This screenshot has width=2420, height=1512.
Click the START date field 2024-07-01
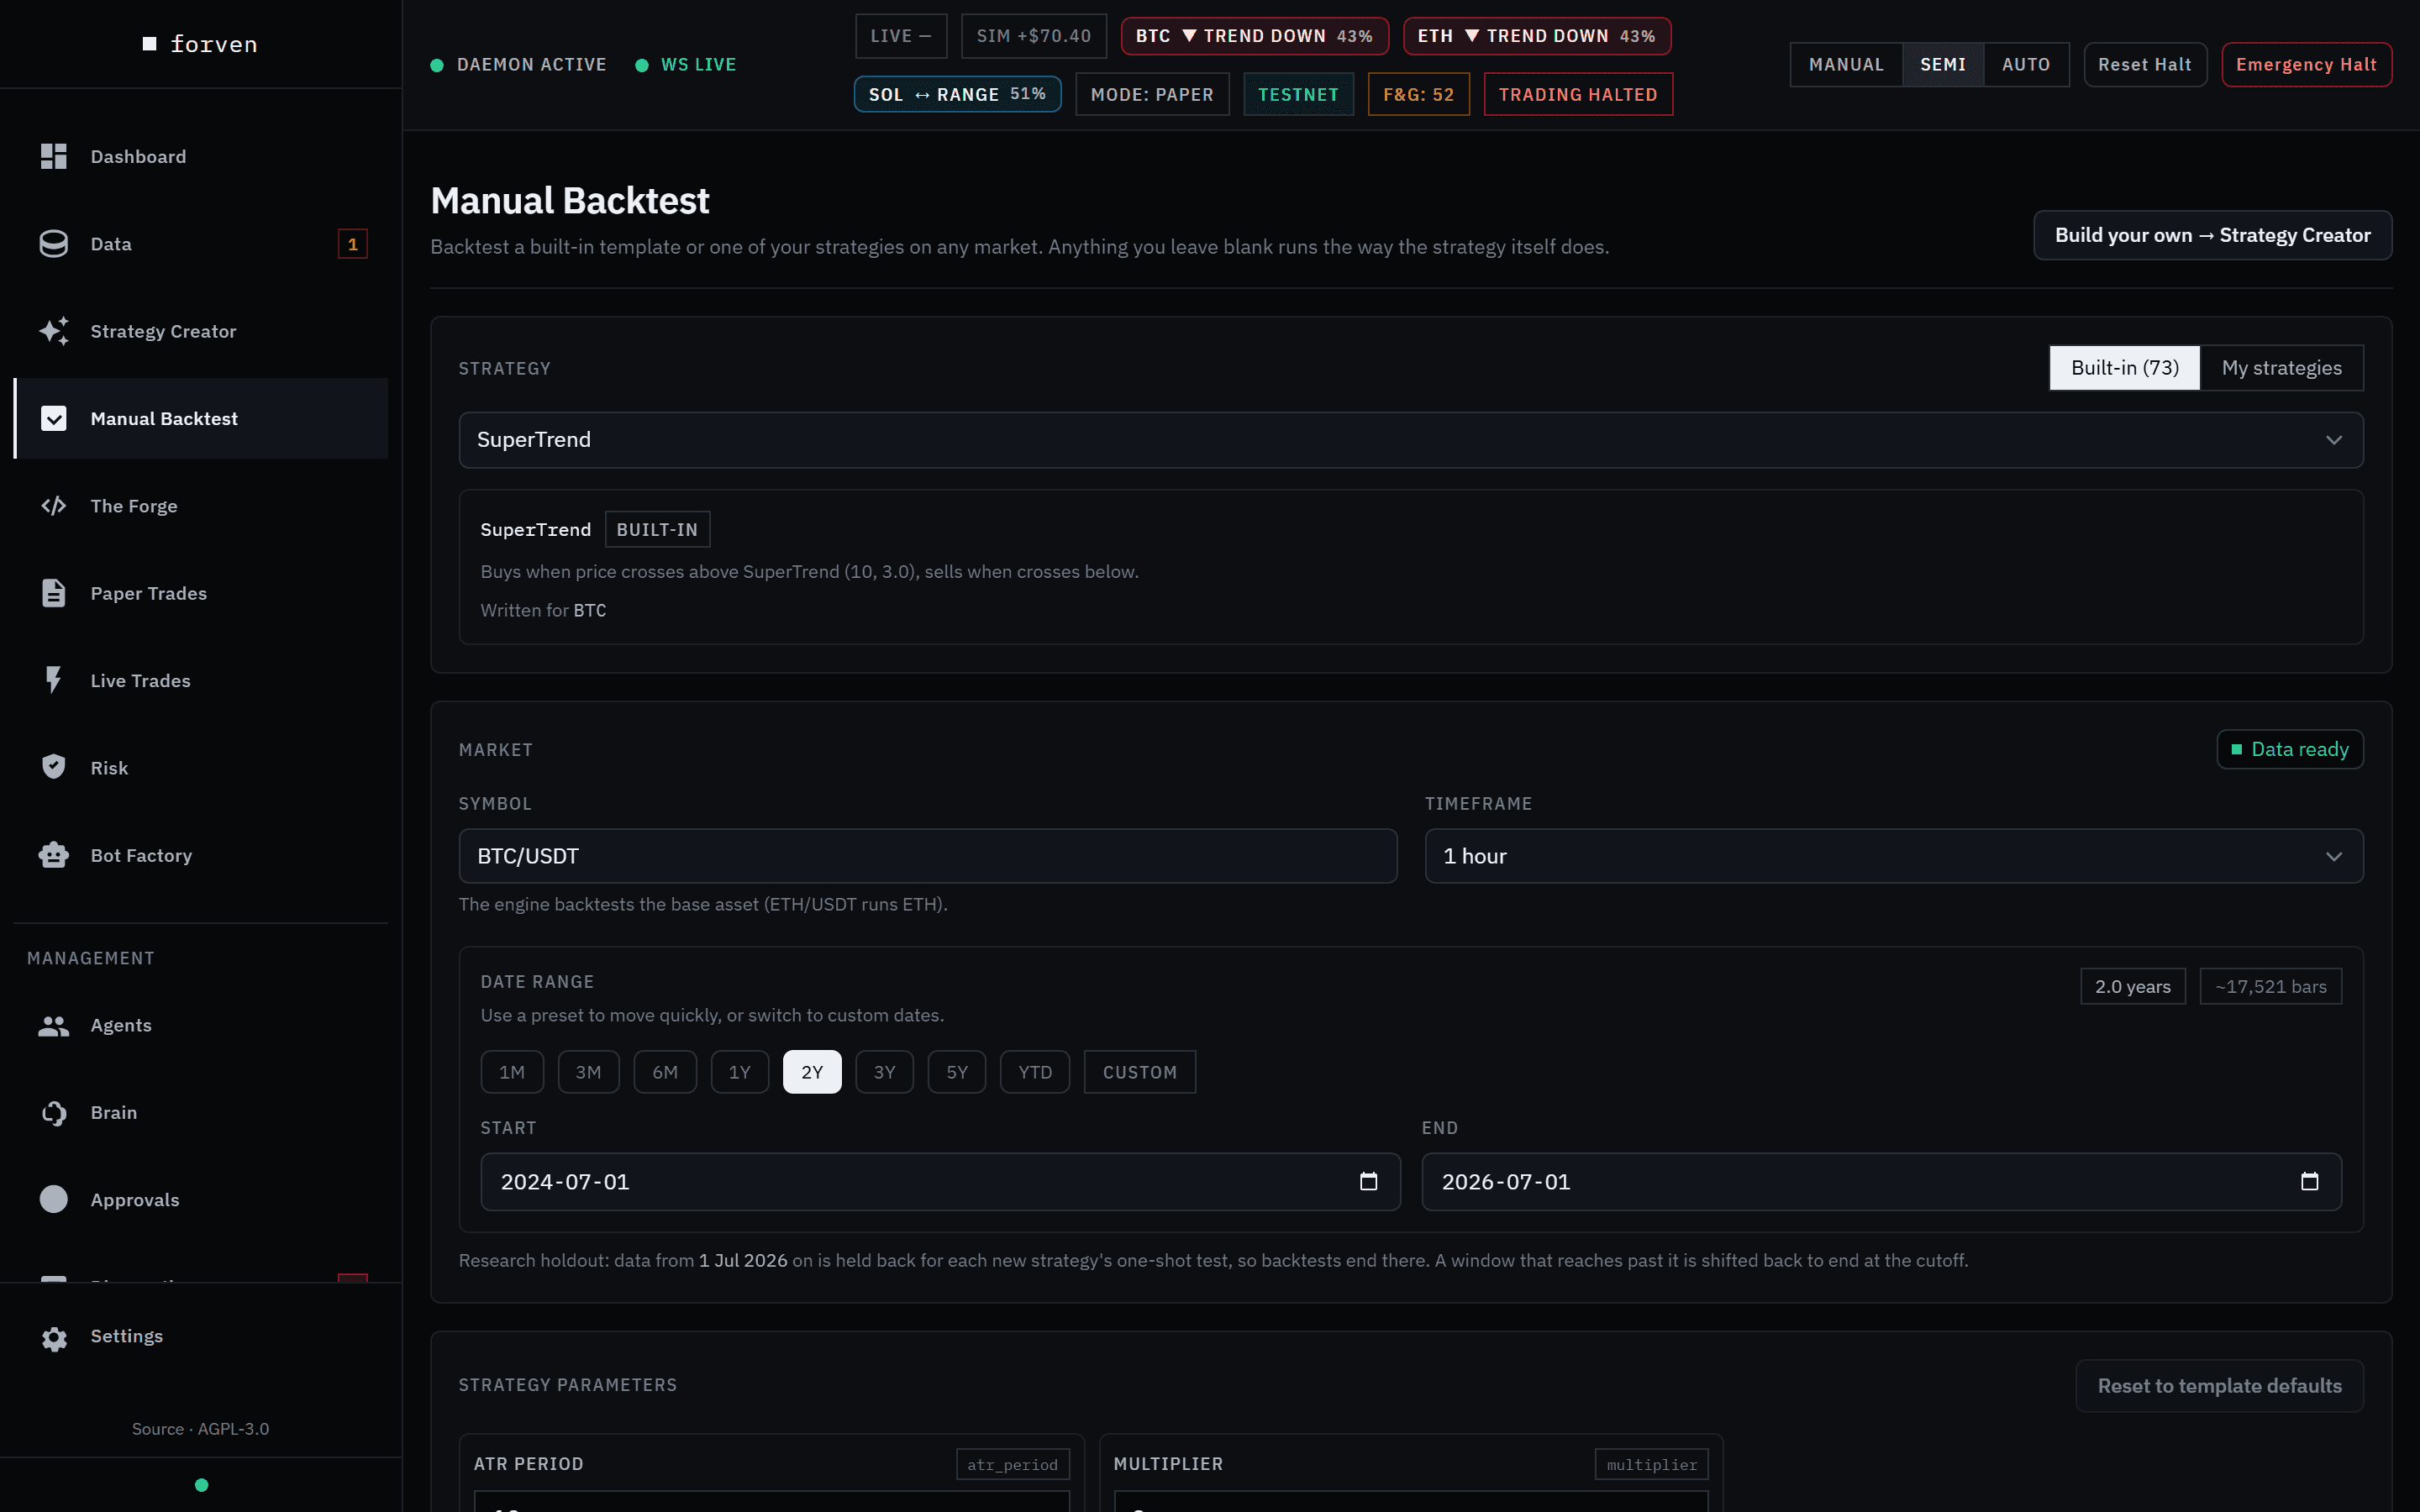(940, 1182)
